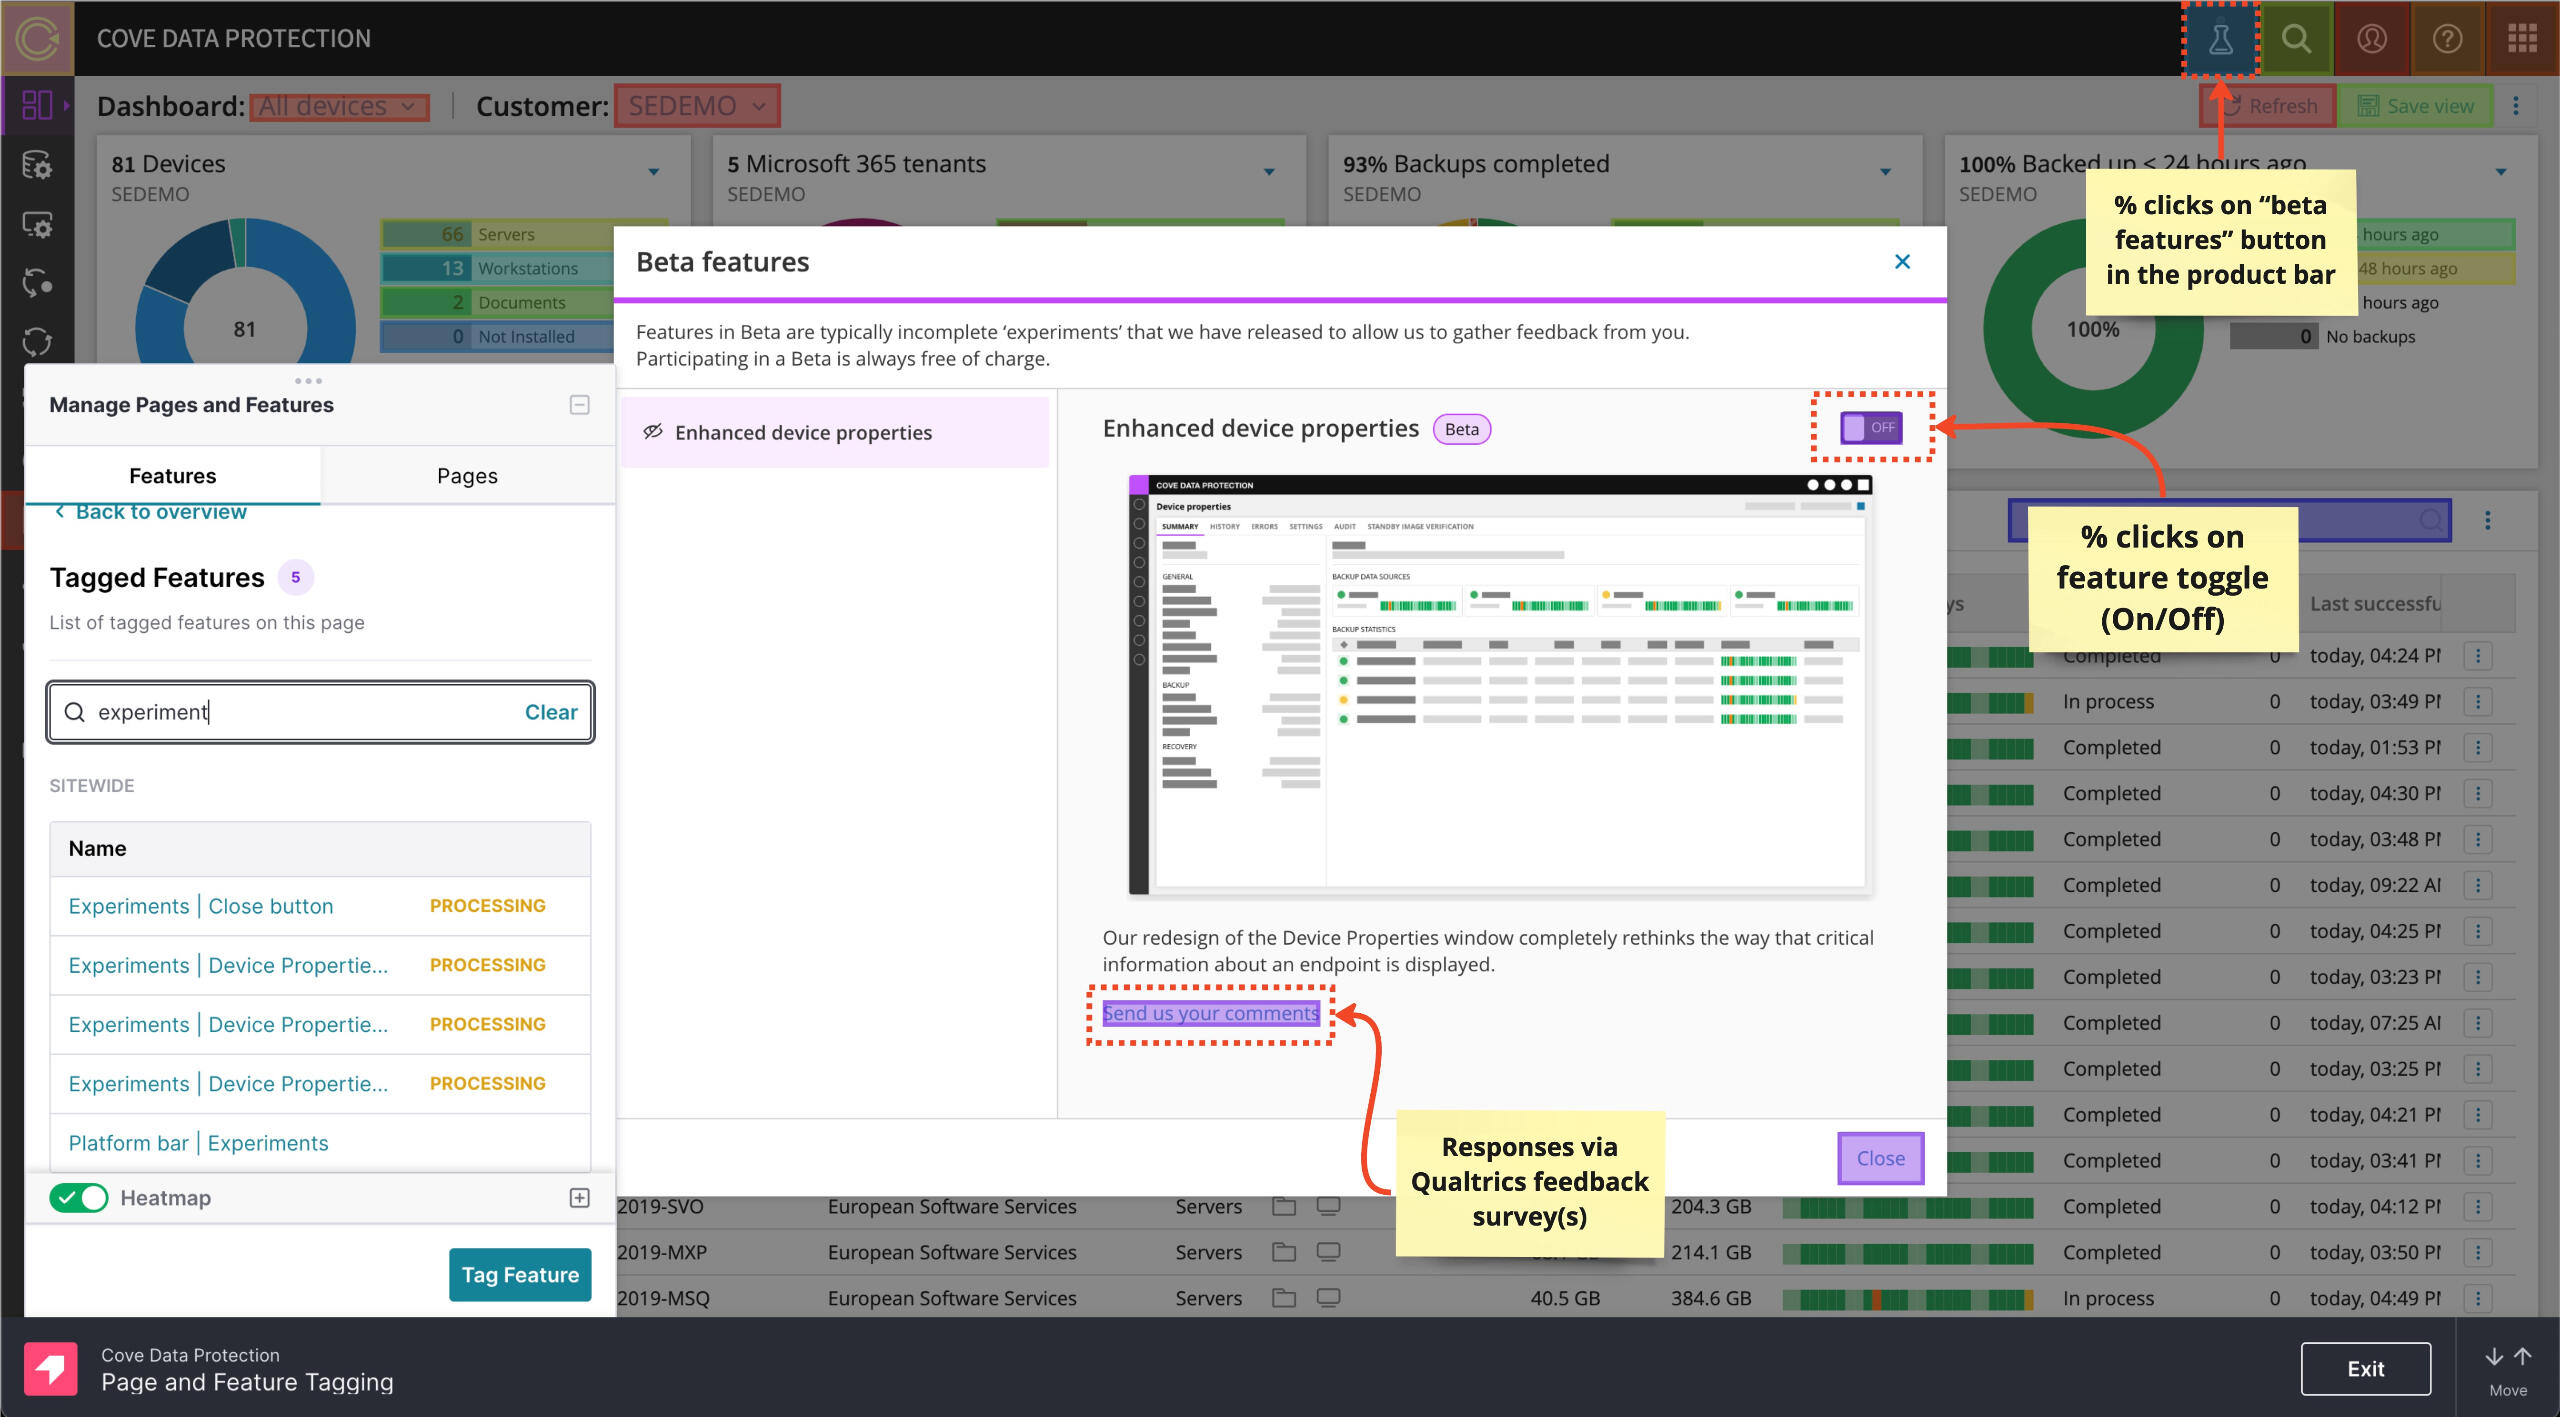Open the apps grid launcher icon
Screen dimensions: 2560x1417
(x=2522, y=39)
